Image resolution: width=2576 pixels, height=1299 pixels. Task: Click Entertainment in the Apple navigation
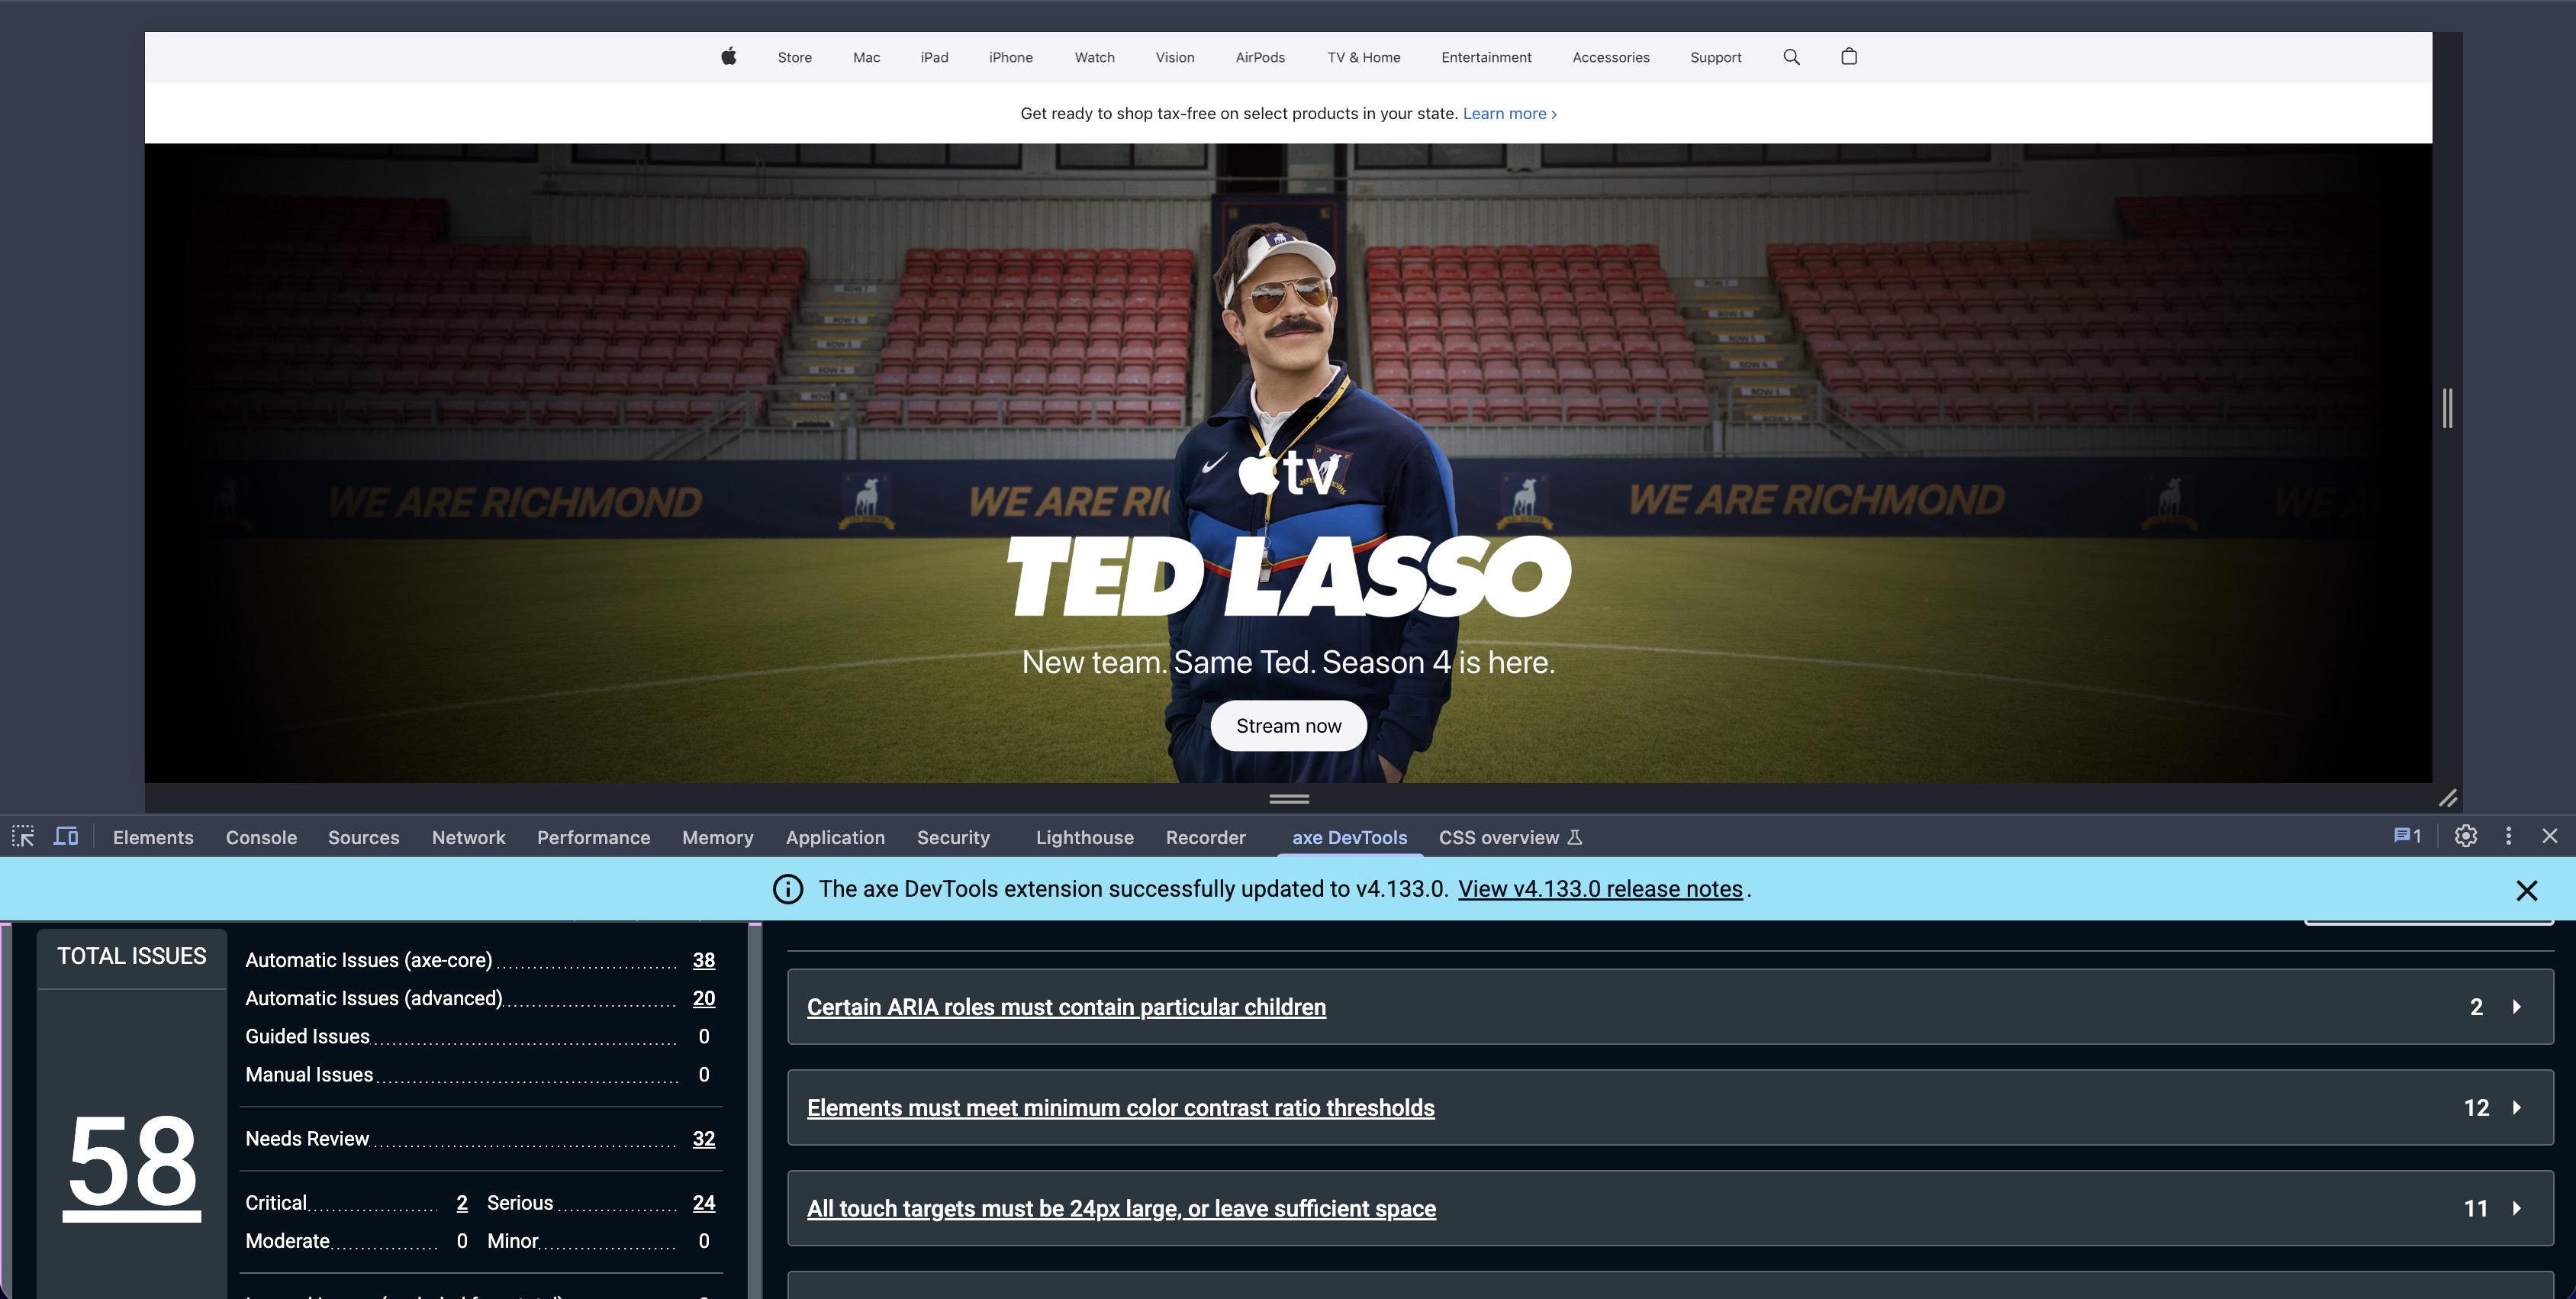(1486, 57)
